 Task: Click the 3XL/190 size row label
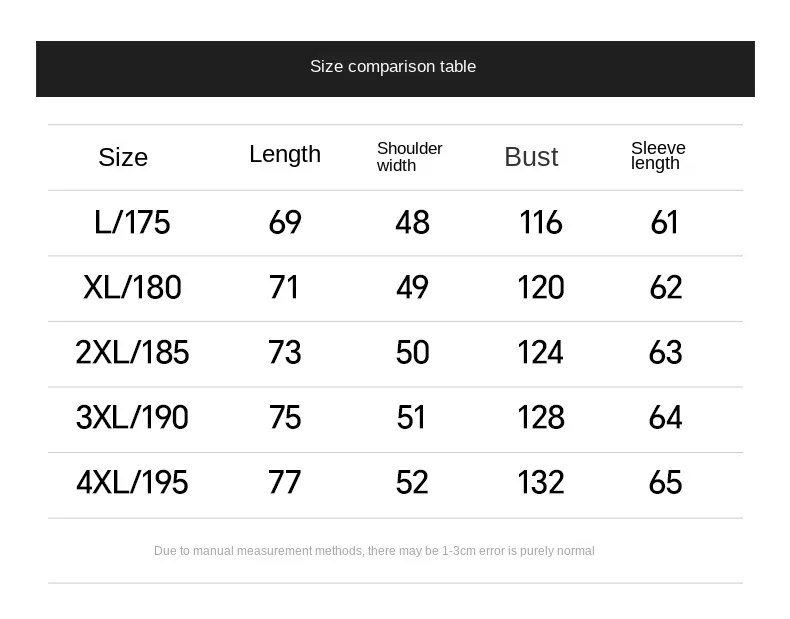click(x=132, y=418)
